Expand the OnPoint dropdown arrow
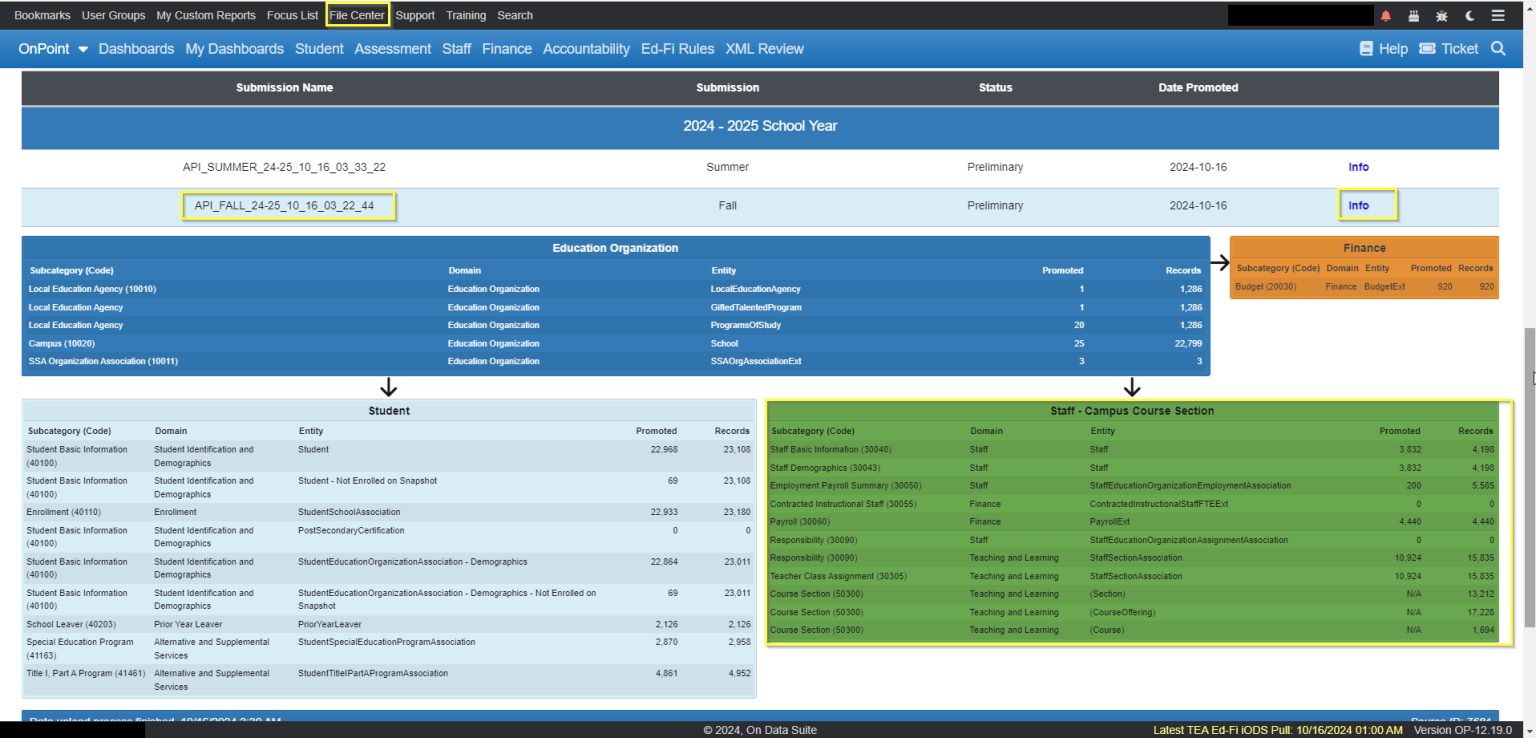1536x738 pixels. click(83, 48)
